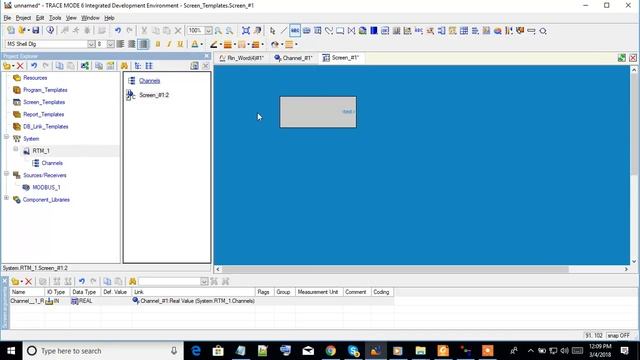This screenshot has height=360, width=640.
Task: Select the pointer selection tool
Action: coord(273,31)
